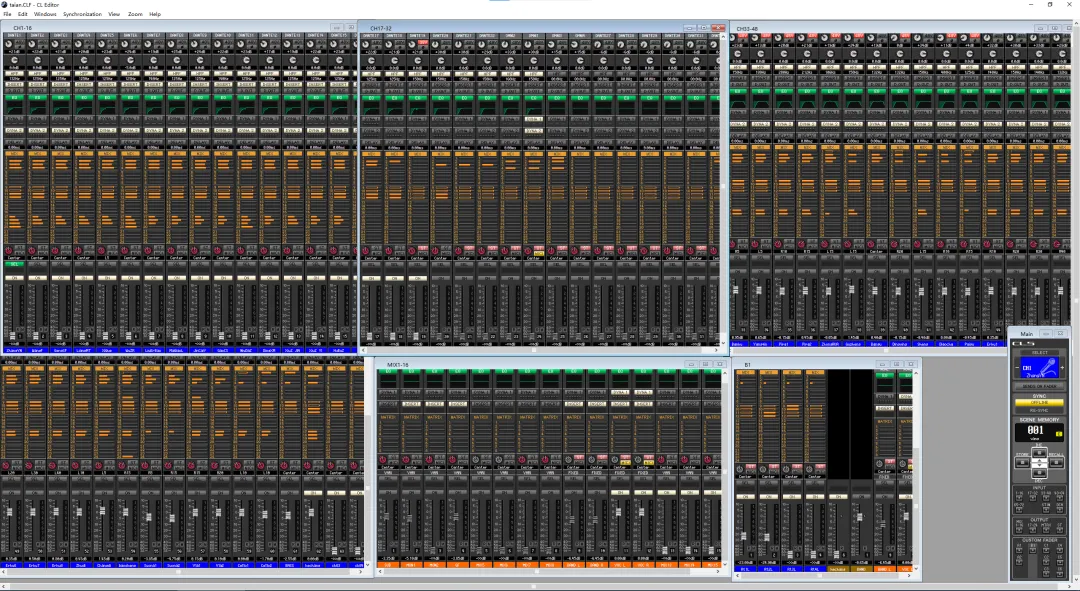Toggle VOC L ON button in MIX1-16 window
The height and width of the screenshot is (591, 1080).
pos(620,492)
